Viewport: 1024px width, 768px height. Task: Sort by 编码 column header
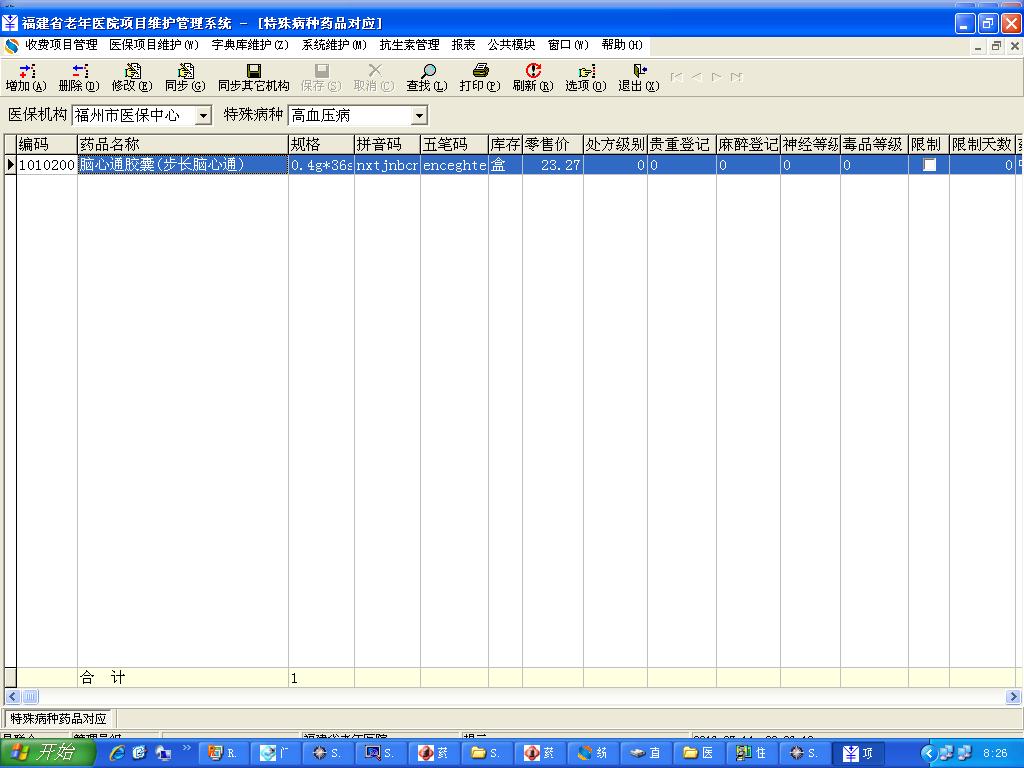(x=47, y=144)
